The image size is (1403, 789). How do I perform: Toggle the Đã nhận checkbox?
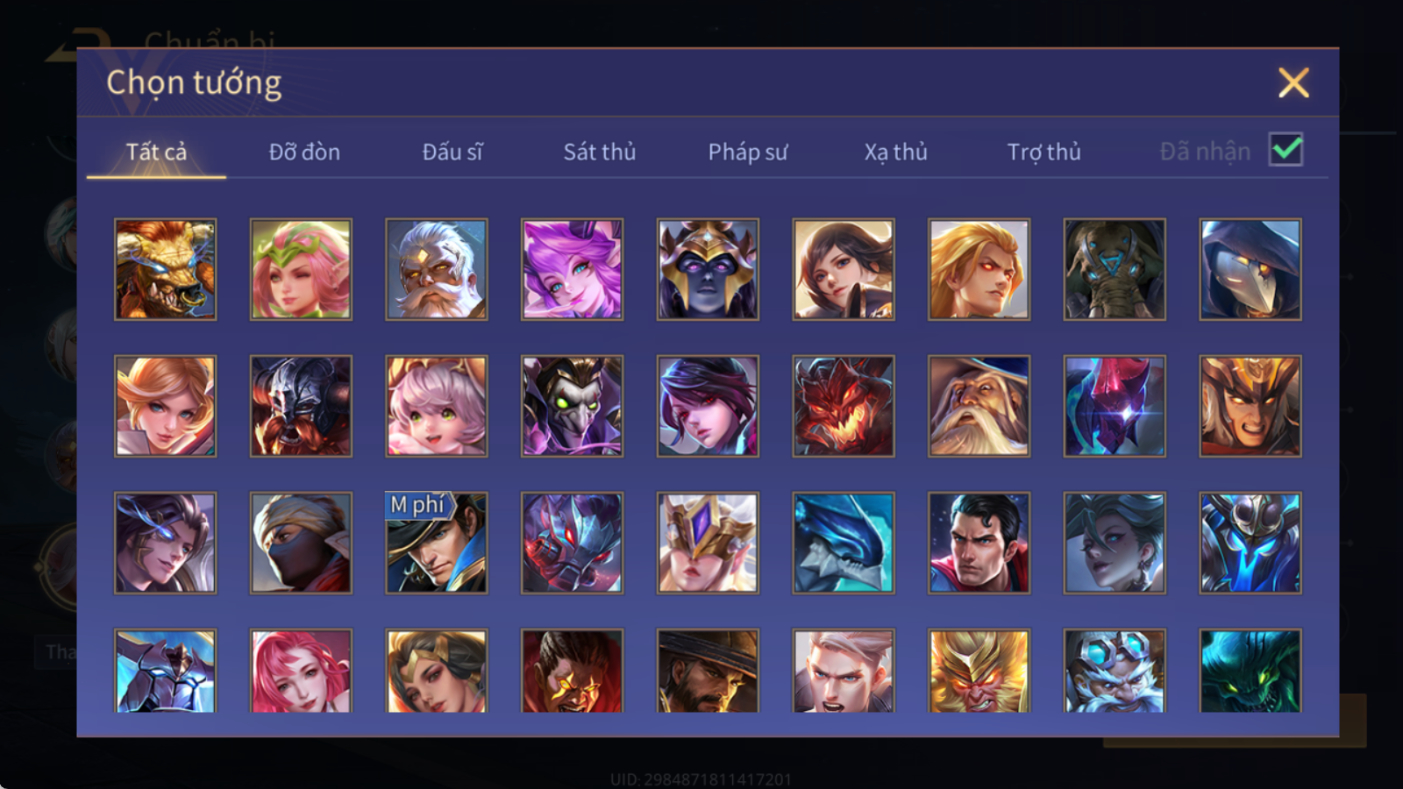pos(1286,150)
